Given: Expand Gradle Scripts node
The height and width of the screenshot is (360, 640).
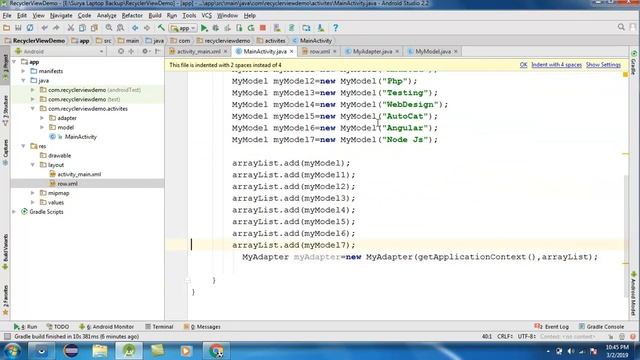Looking at the screenshot, I should click(x=14, y=212).
